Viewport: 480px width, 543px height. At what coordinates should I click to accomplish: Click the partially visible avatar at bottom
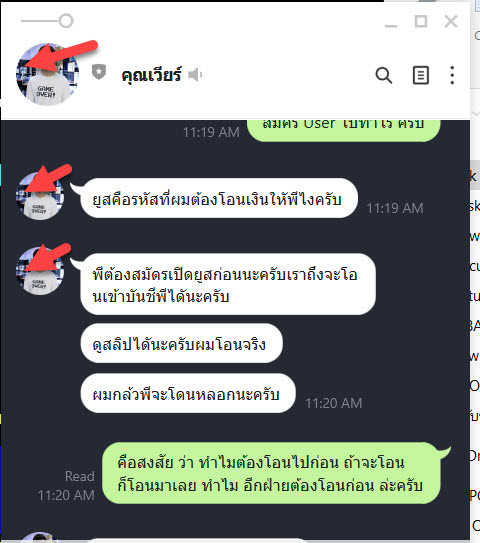(40, 537)
